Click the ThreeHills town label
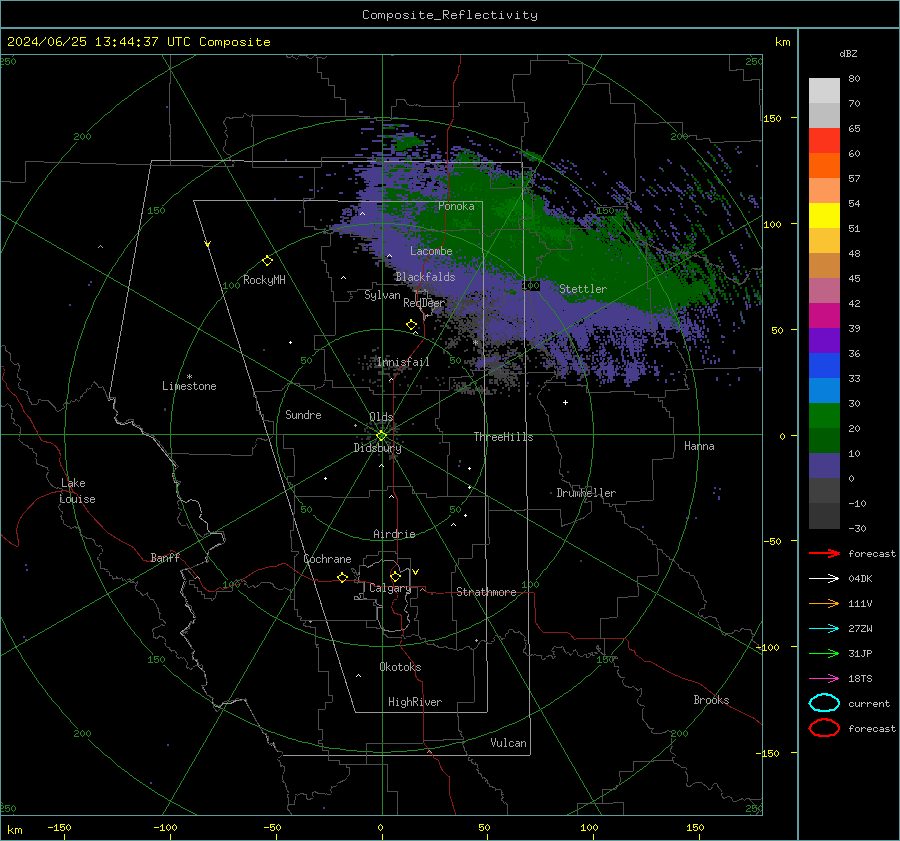 [x=503, y=437]
